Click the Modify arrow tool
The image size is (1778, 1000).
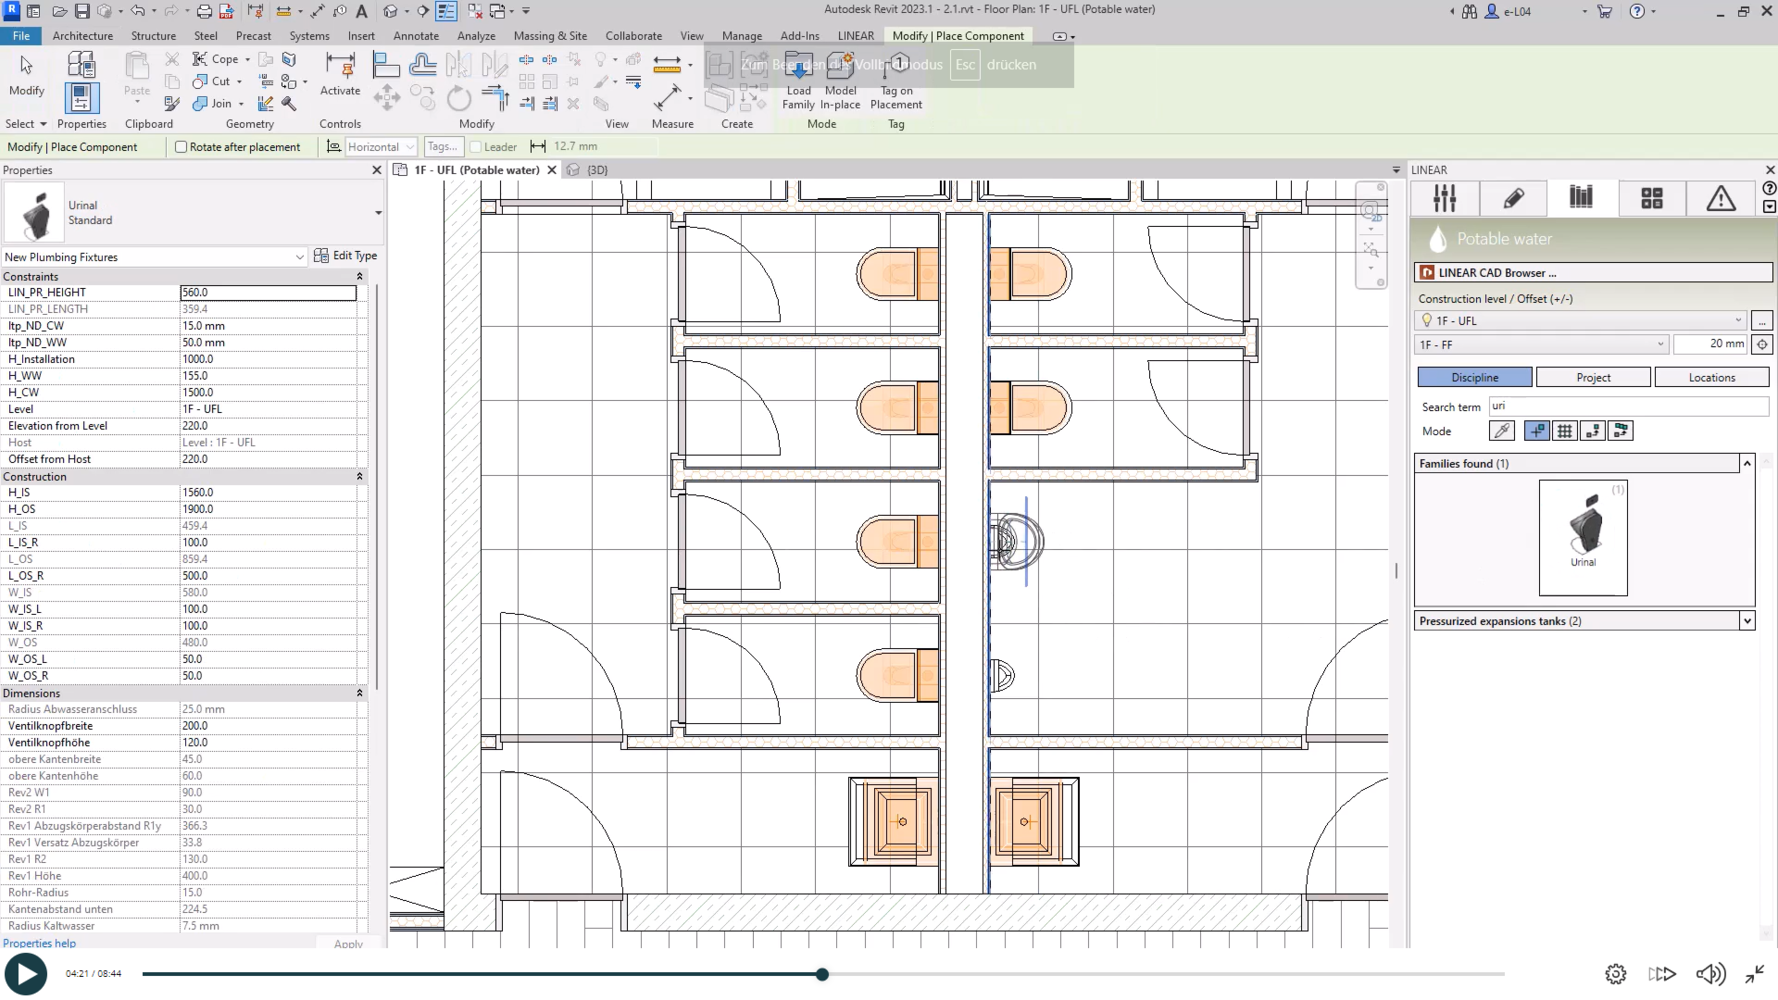click(x=26, y=66)
